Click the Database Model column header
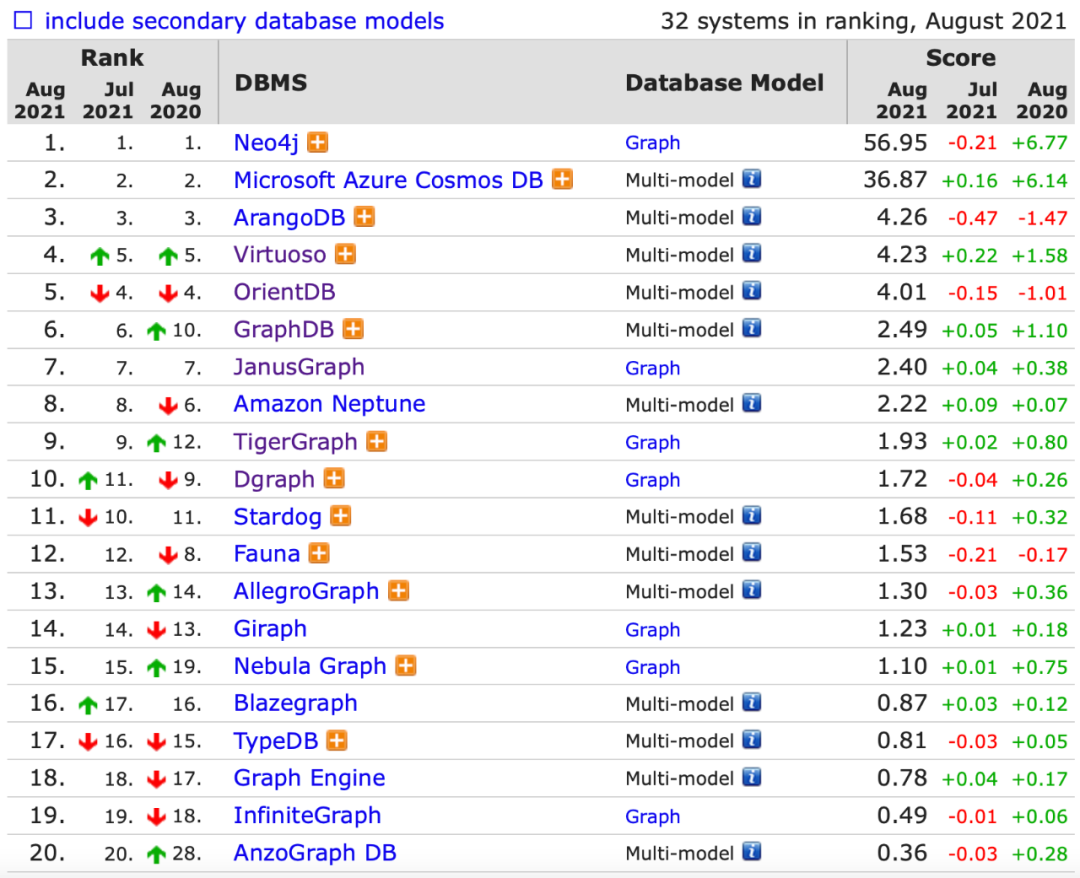The width and height of the screenshot is (1080, 878). pyautogui.click(x=725, y=83)
